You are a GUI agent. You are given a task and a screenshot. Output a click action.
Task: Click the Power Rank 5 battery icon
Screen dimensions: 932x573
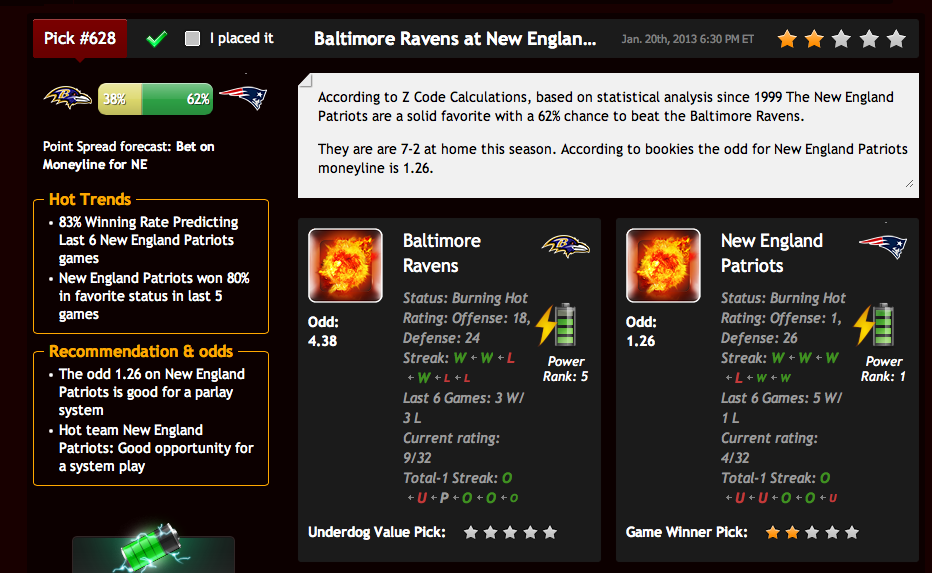point(557,325)
